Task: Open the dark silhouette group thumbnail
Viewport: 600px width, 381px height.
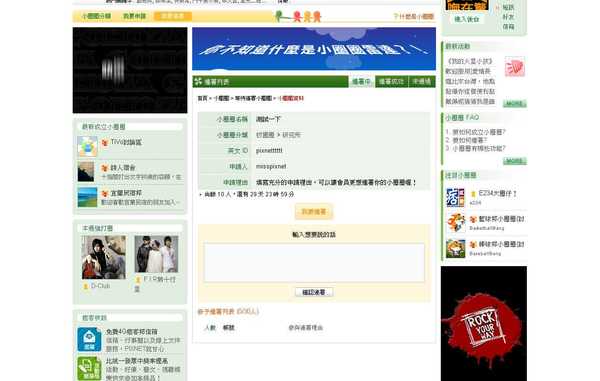Action: [86, 172]
